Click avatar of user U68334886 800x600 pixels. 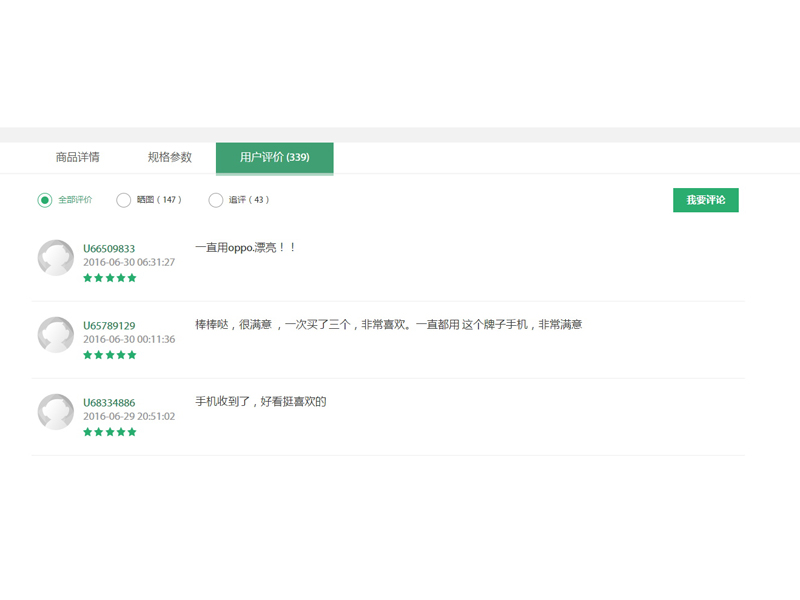click(56, 412)
